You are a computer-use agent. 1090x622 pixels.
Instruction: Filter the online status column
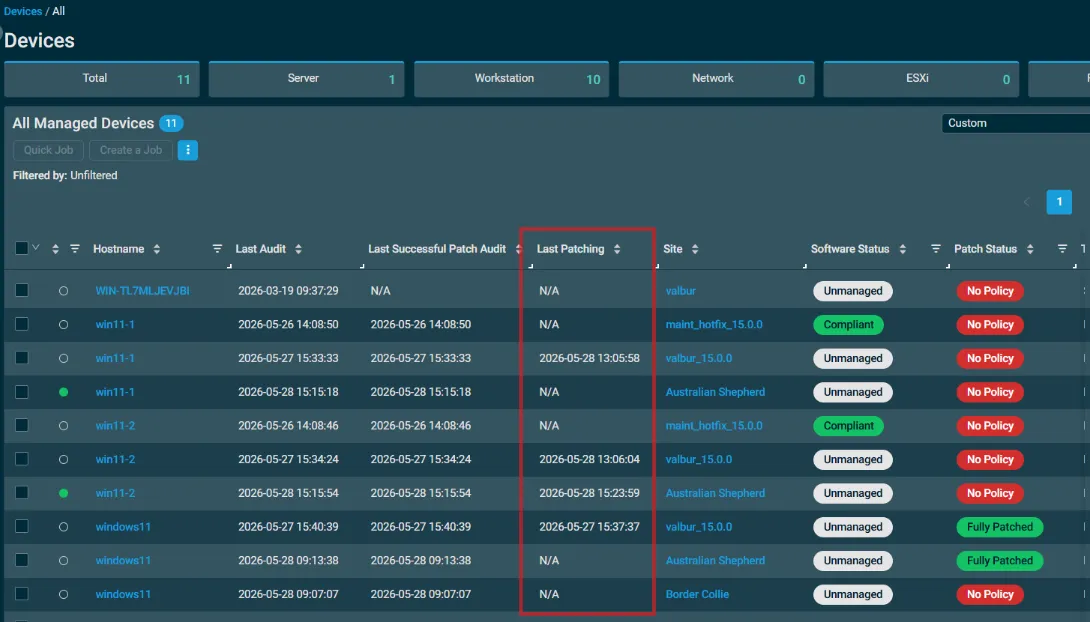[x=74, y=249]
